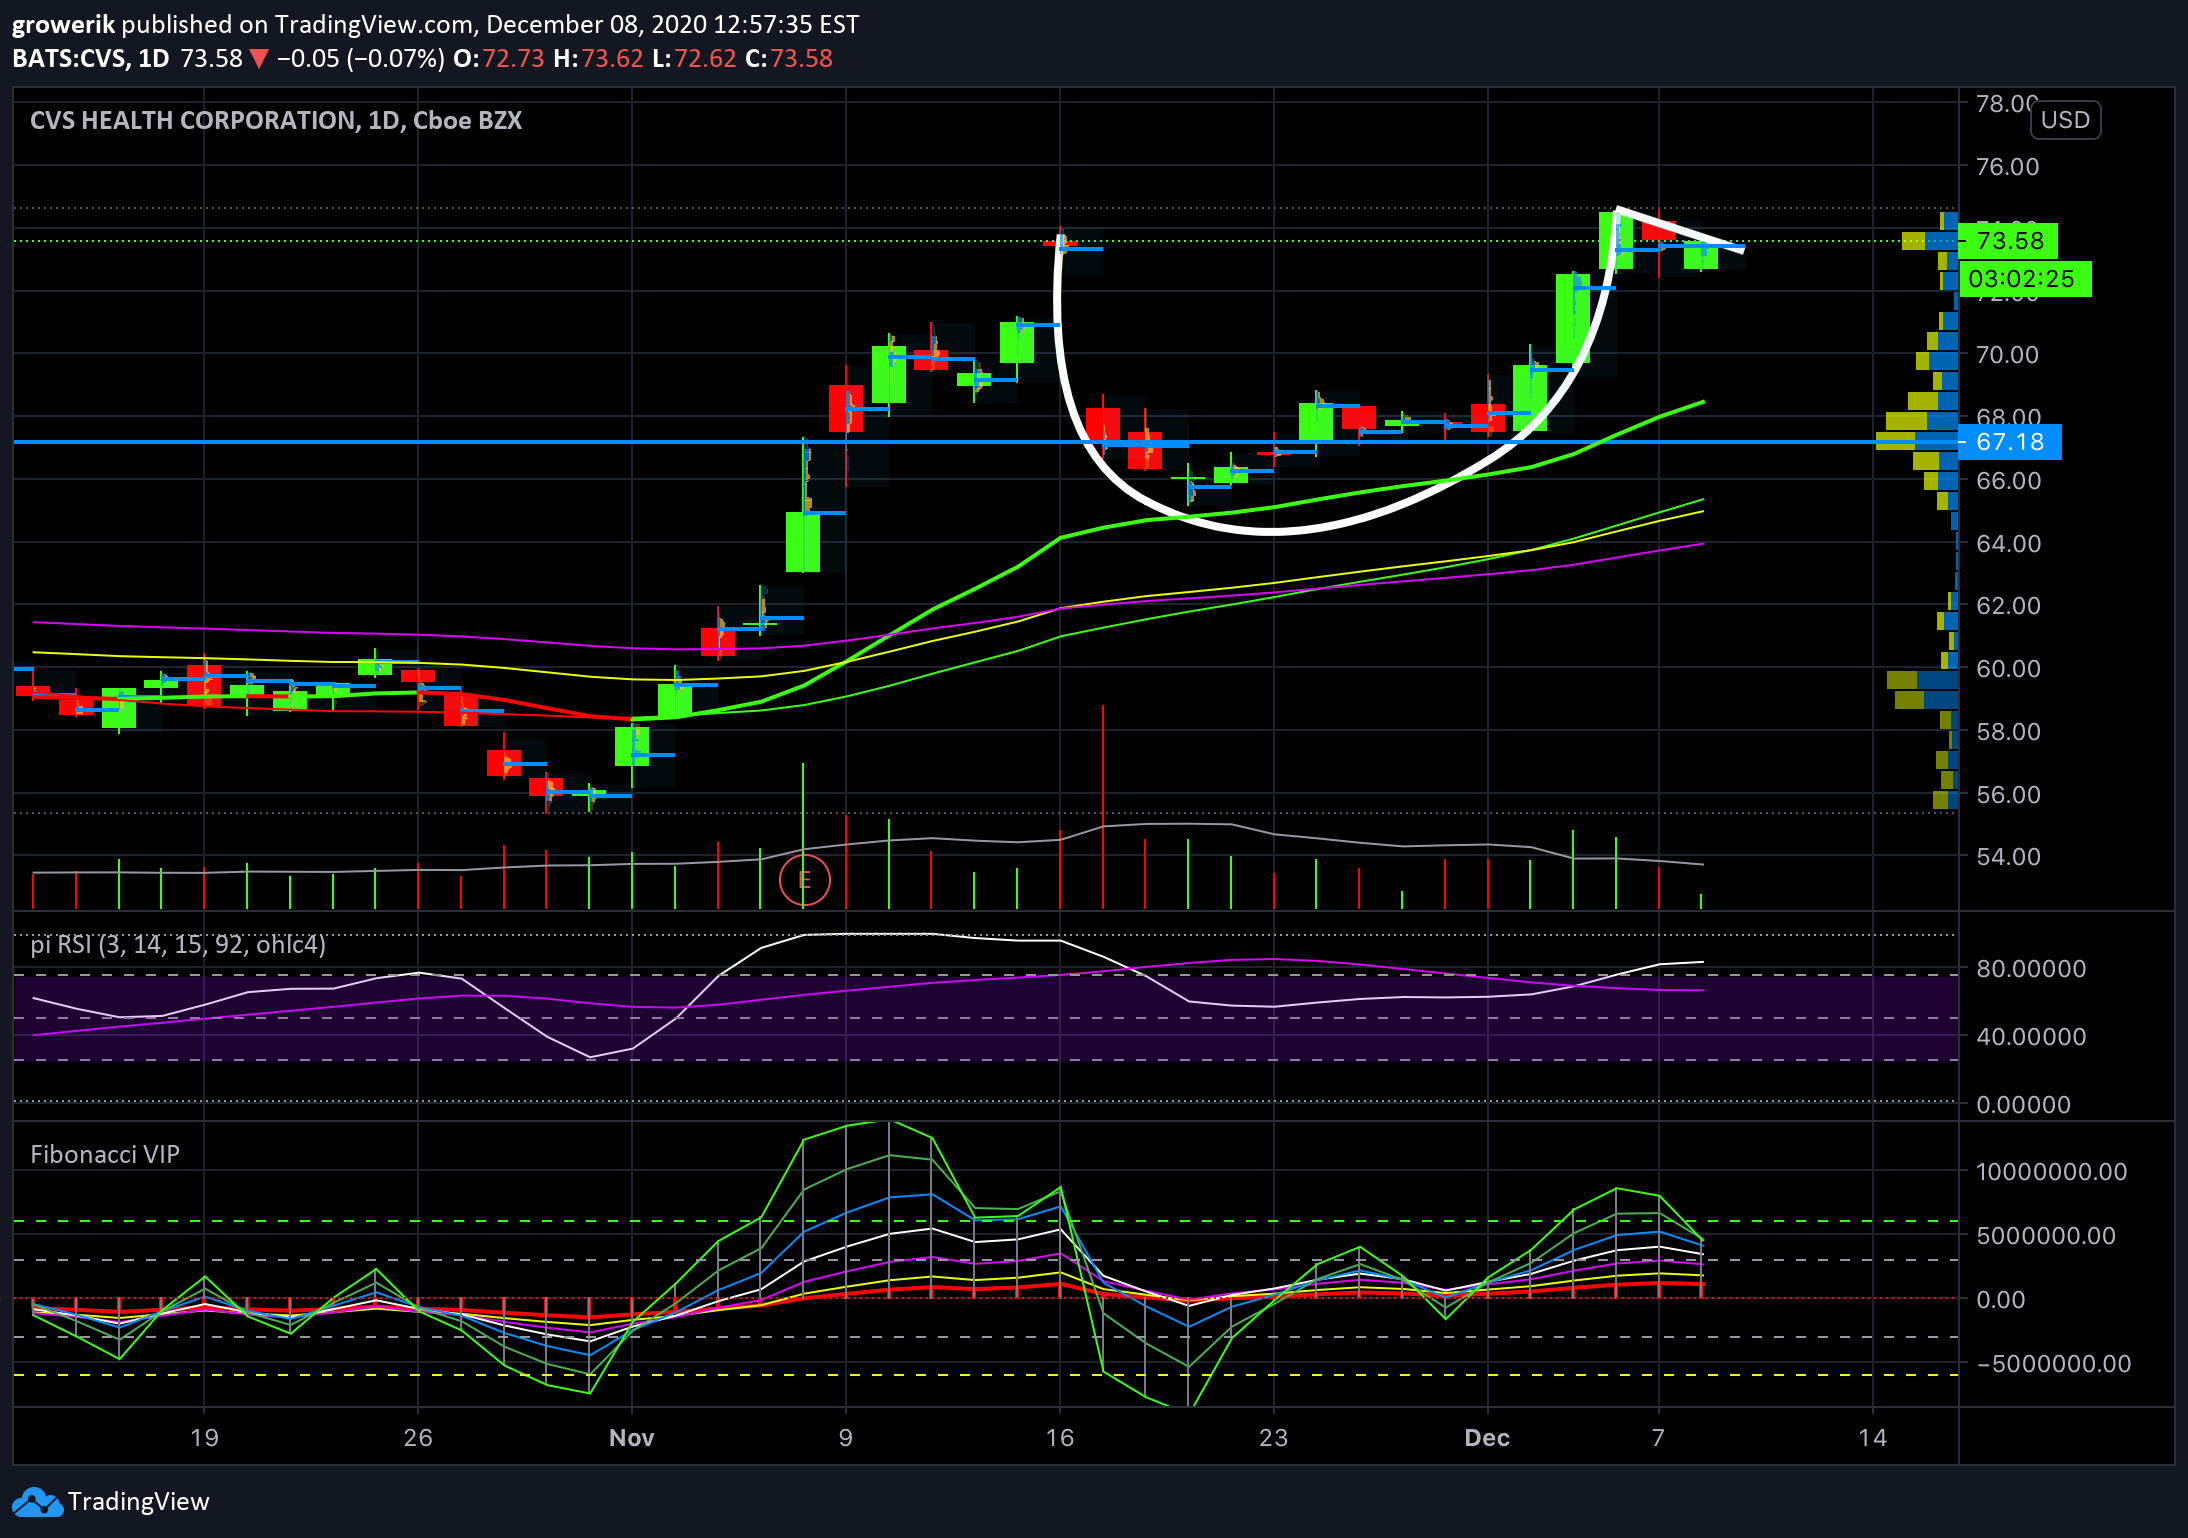Screen dimensions: 2188x1538
Task: Click the 66.00 price axis label
Action: [2007, 481]
